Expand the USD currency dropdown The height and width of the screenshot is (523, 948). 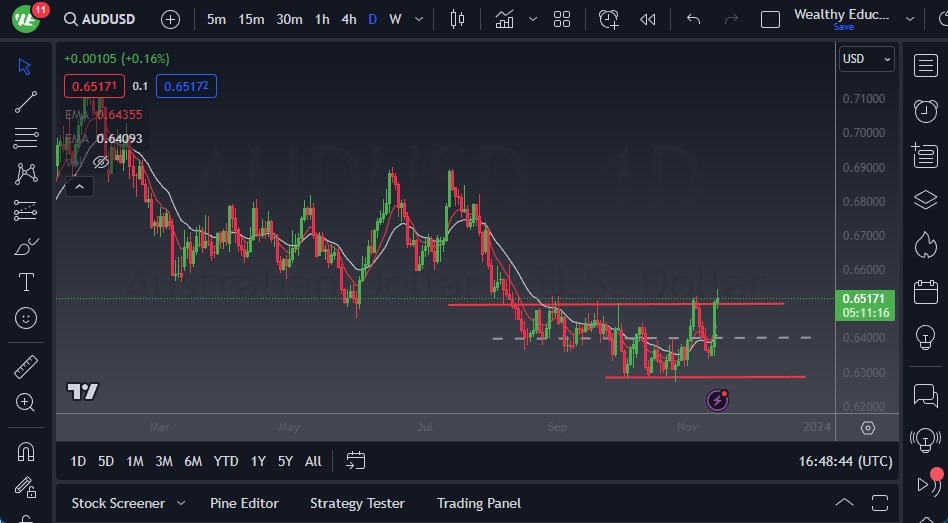point(866,59)
